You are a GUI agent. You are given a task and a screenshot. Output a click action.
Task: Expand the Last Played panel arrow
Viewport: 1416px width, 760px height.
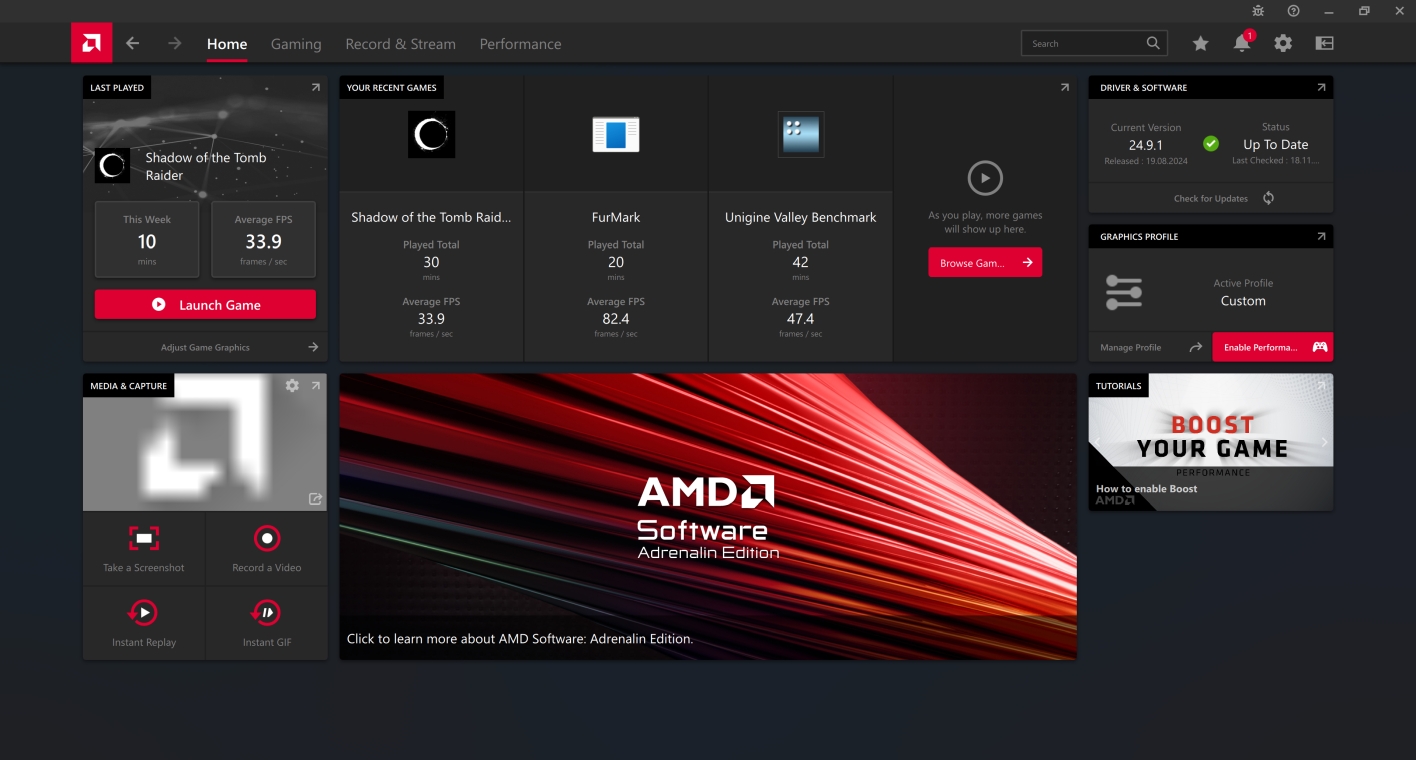pyautogui.click(x=315, y=88)
